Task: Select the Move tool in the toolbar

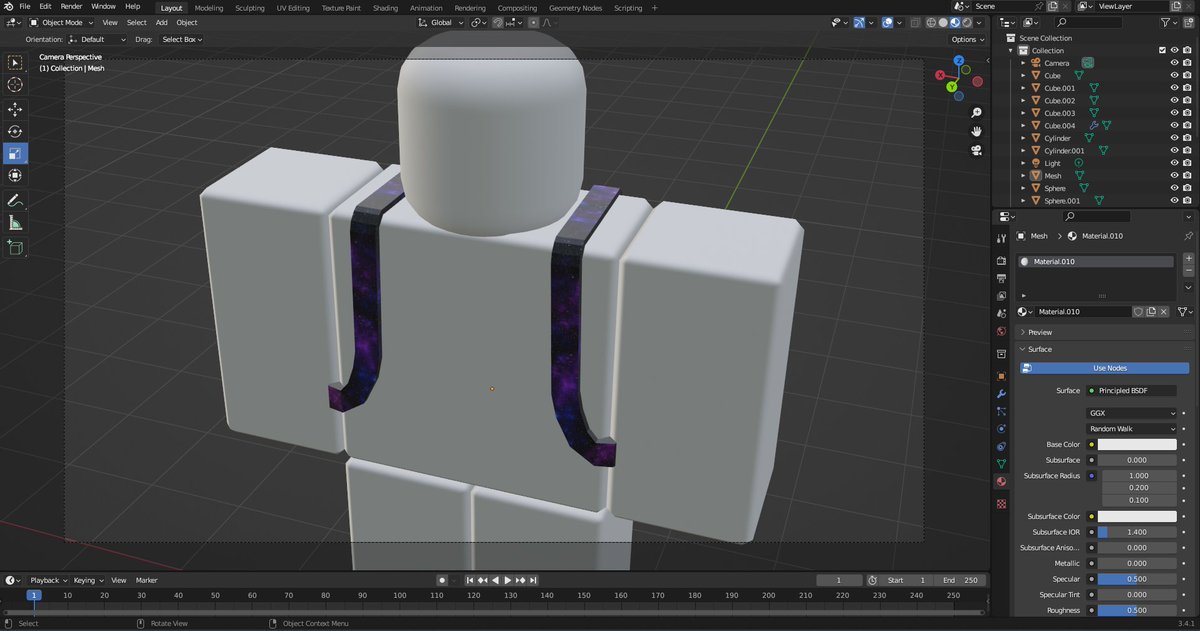Action: (x=15, y=109)
